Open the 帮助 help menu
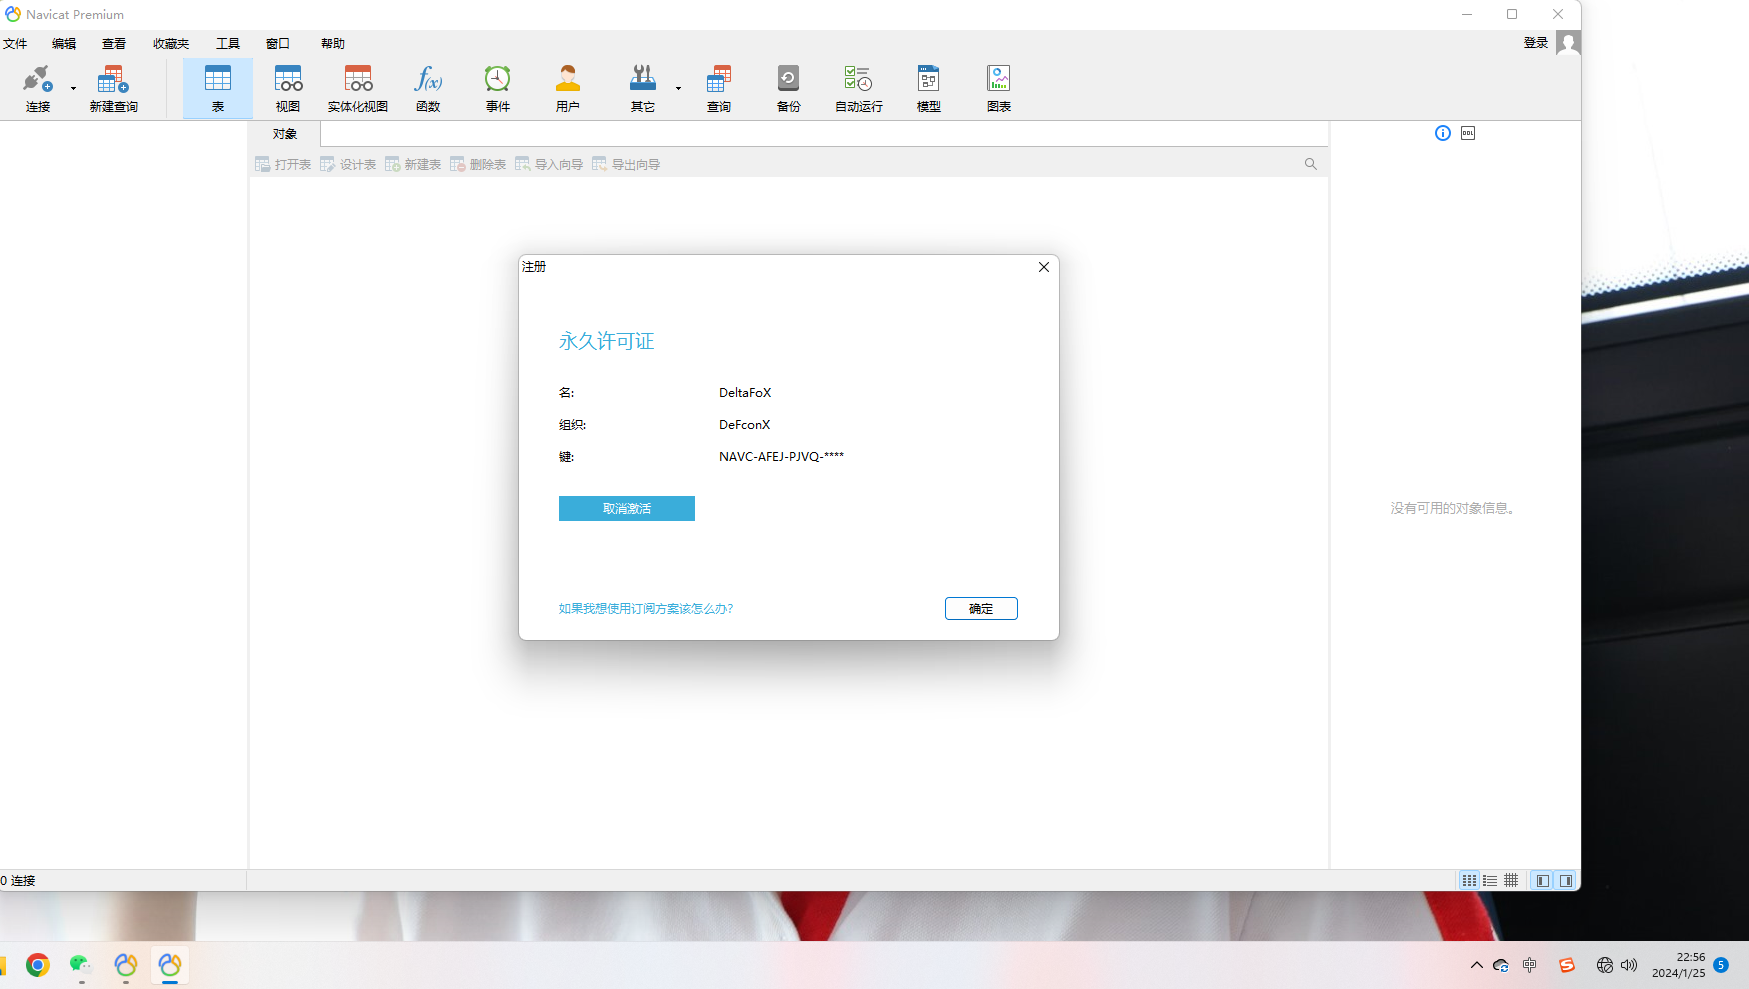 tap(333, 44)
